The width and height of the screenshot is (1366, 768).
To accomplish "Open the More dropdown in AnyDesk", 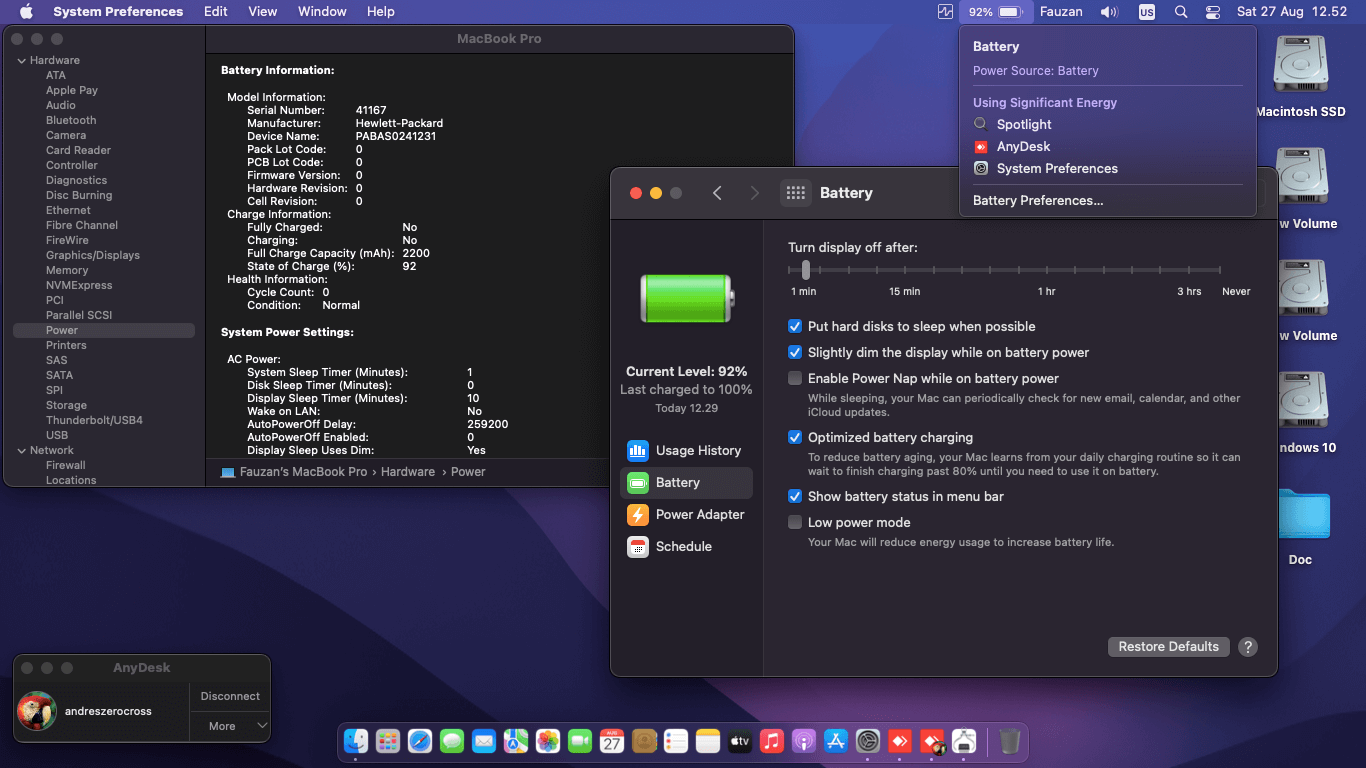I will click(x=230, y=726).
